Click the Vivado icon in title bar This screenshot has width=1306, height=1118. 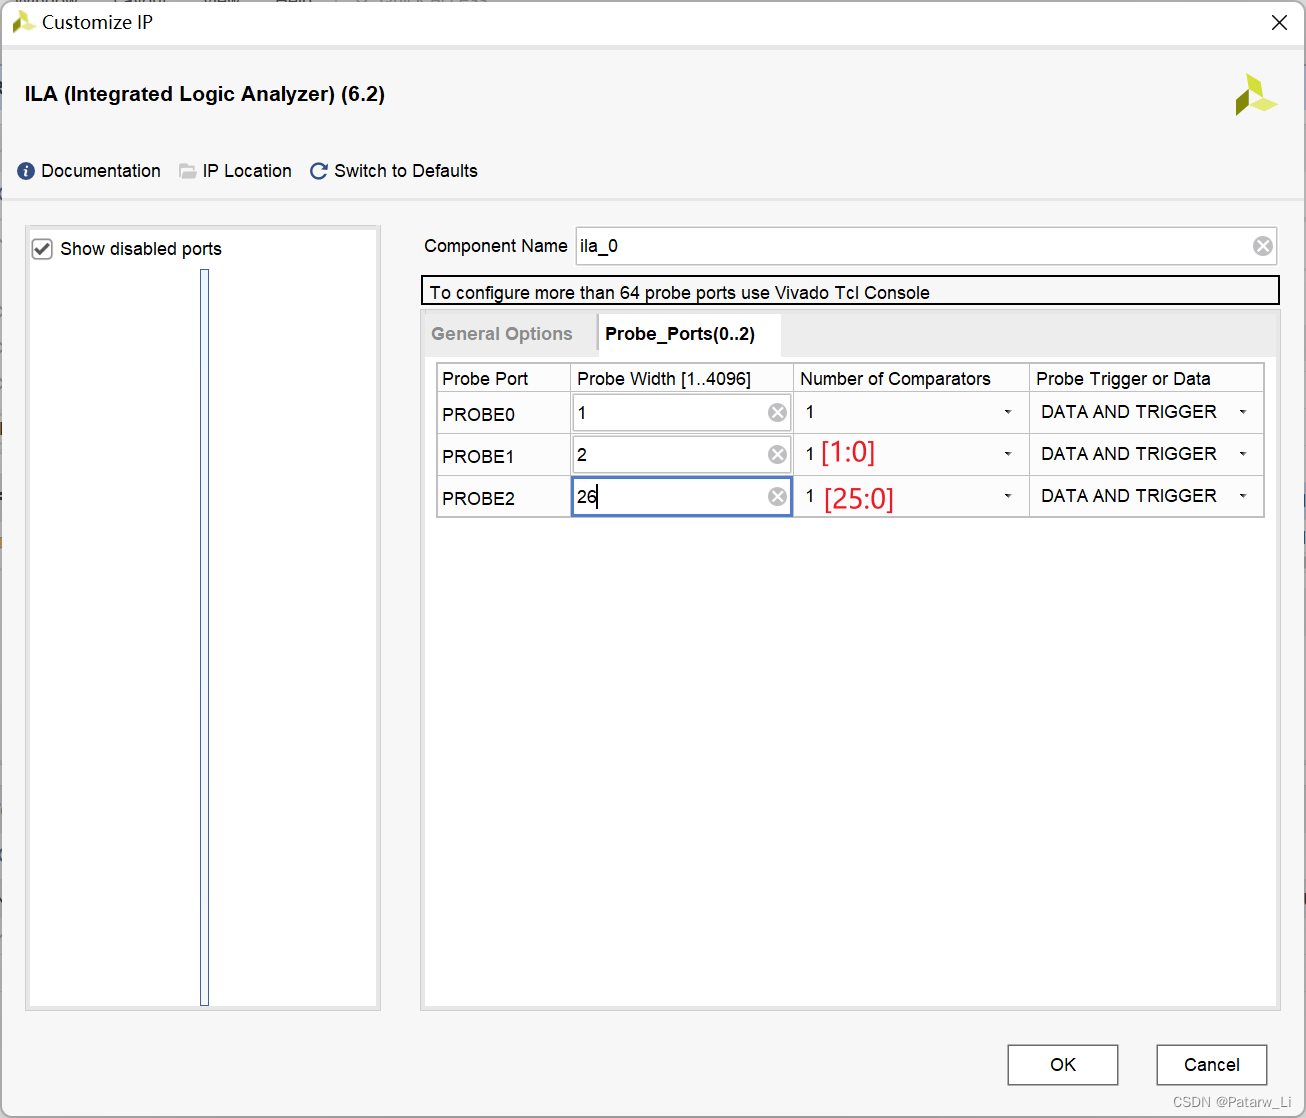click(x=23, y=22)
